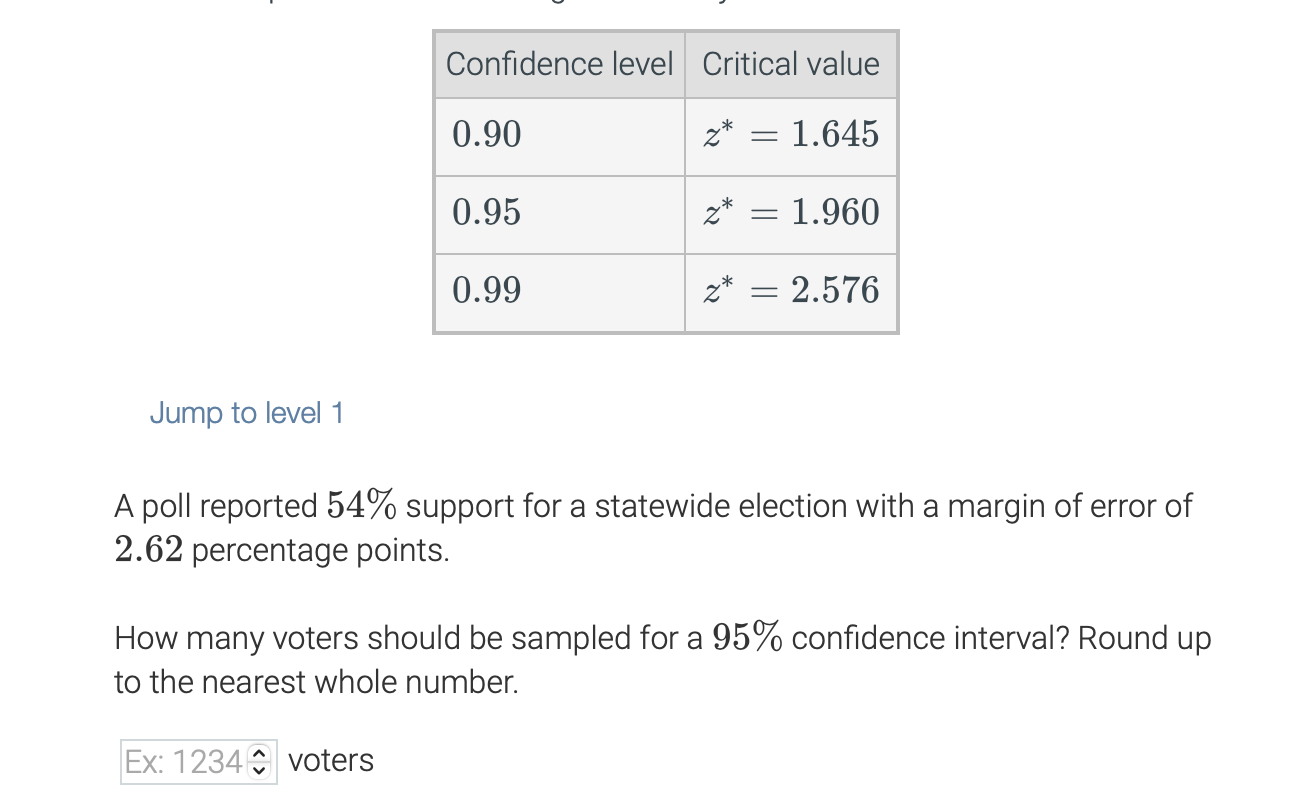Click the 0.90 confidence level cell
This screenshot has height=798, width=1295.
(487, 135)
